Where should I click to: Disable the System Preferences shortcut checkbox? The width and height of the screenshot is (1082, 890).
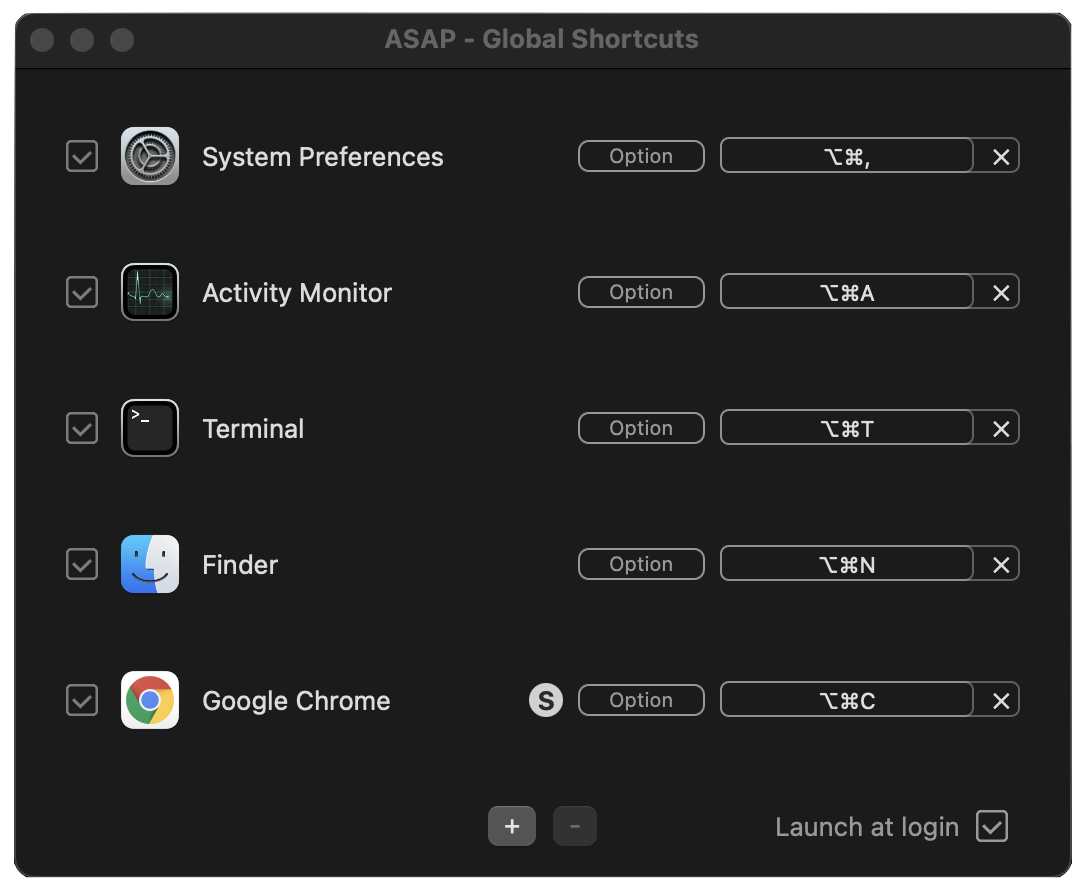coord(81,156)
